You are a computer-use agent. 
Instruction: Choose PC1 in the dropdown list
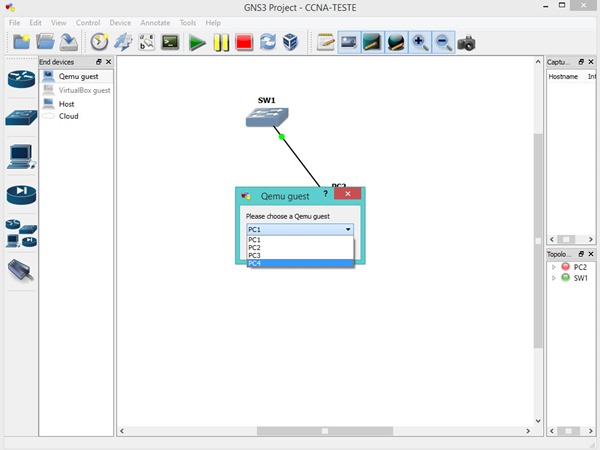(x=300, y=240)
